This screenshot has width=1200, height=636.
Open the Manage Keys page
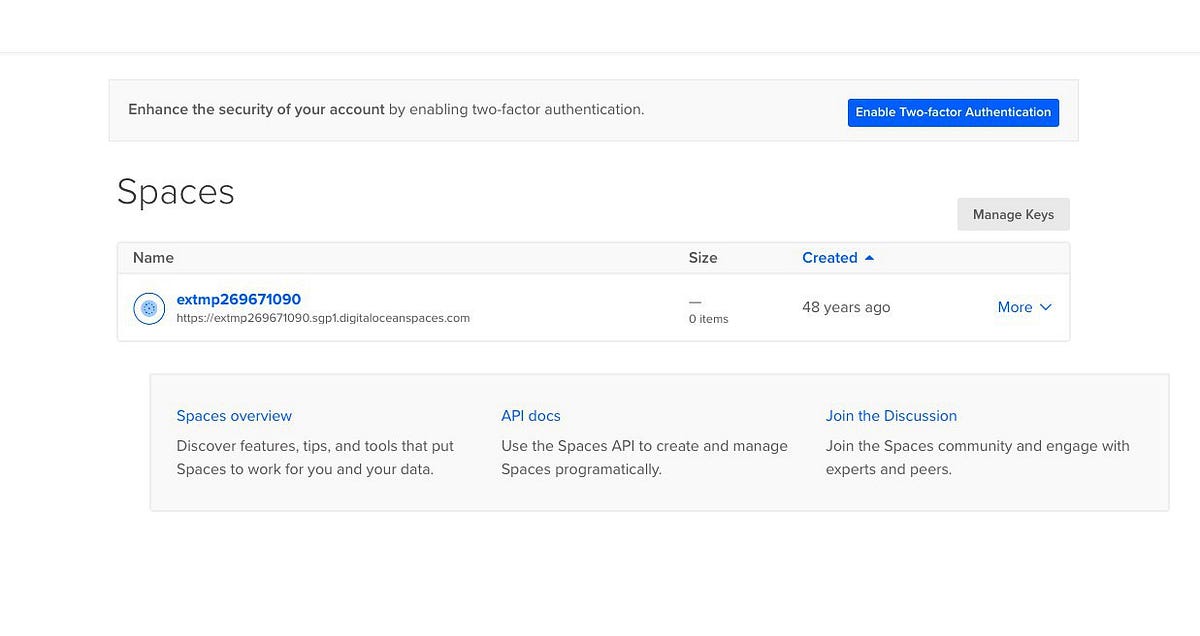(1013, 214)
